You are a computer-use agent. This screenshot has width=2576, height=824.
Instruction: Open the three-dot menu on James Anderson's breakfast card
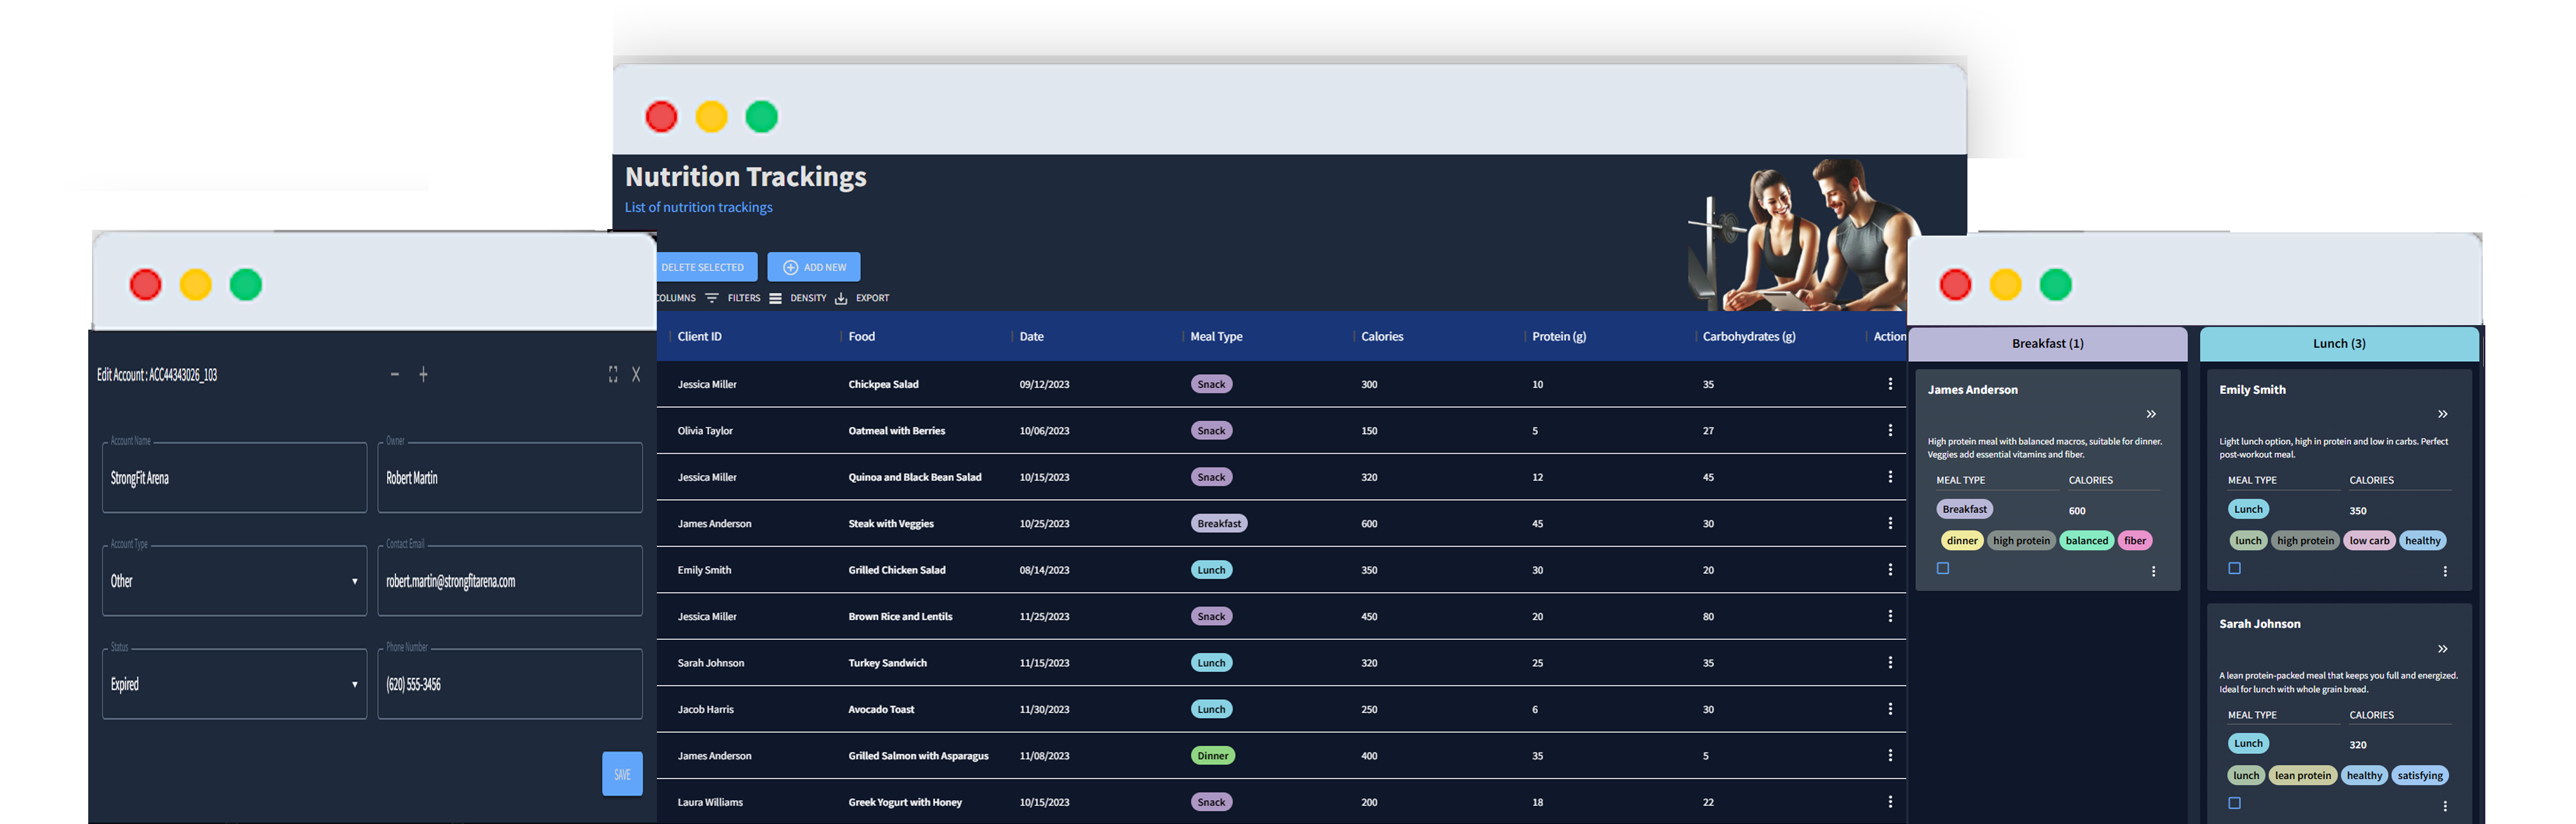click(x=2153, y=570)
